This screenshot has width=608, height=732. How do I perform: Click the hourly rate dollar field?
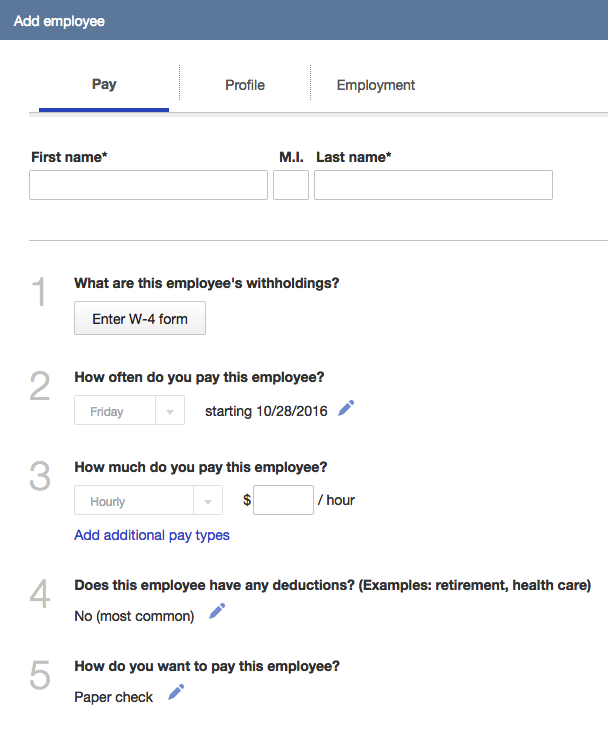pos(283,500)
